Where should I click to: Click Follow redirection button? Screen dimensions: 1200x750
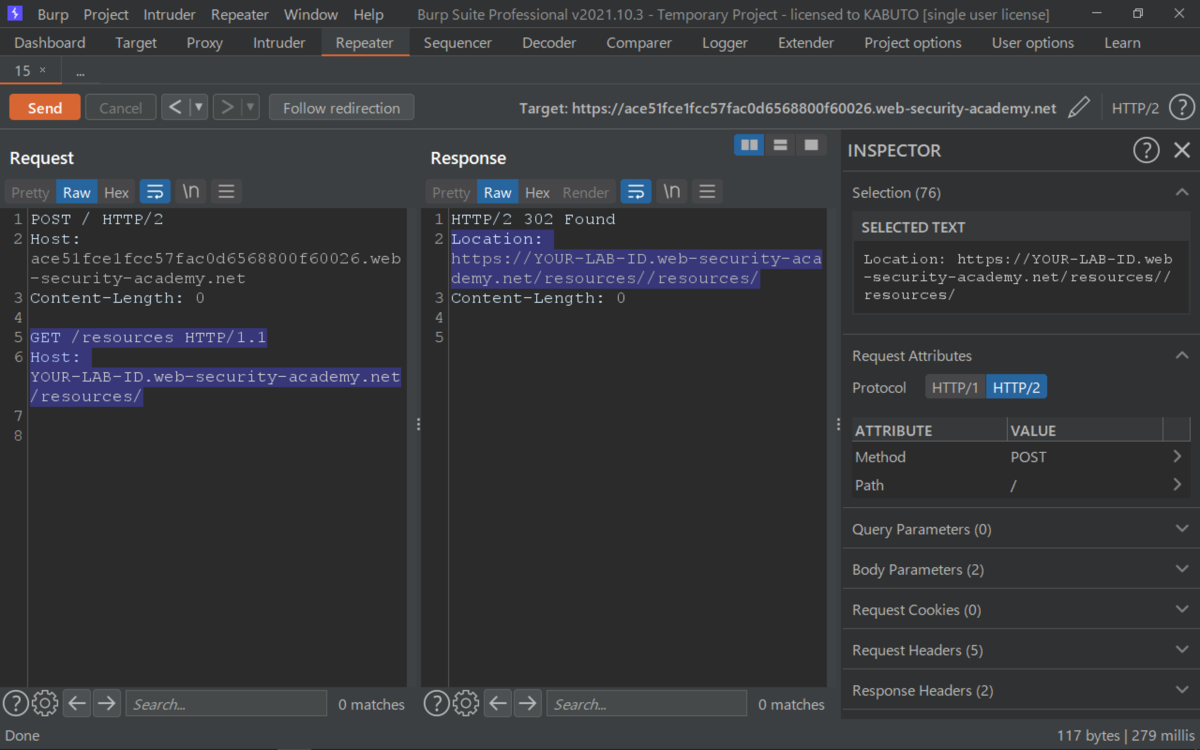[x=341, y=108]
